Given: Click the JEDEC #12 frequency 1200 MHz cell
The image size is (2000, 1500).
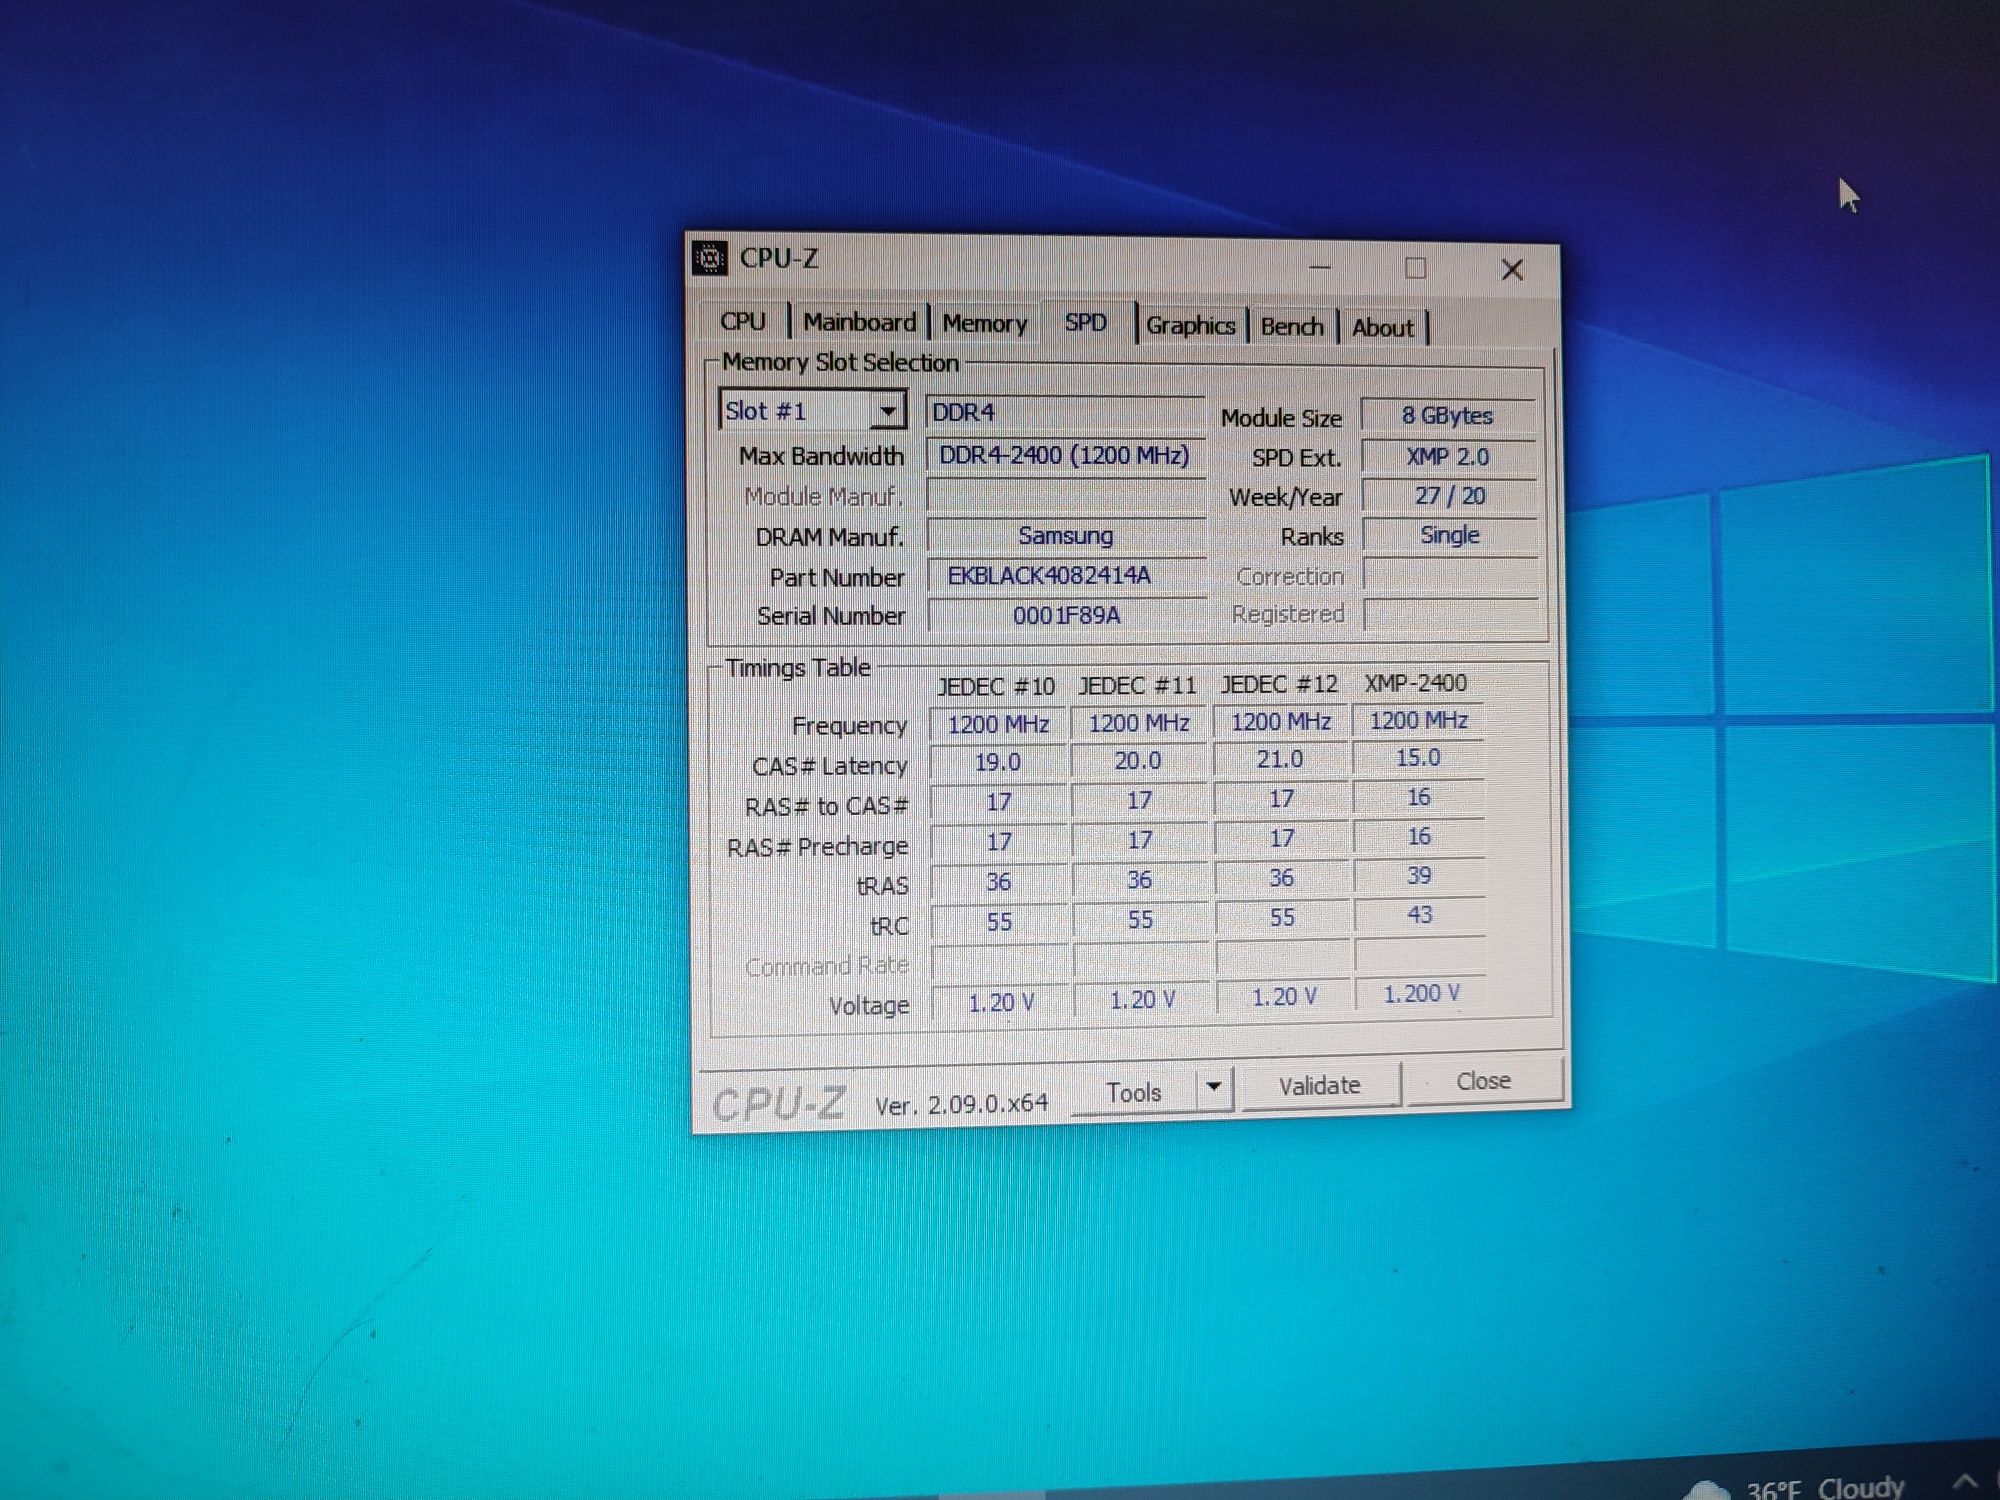Looking at the screenshot, I should click(x=1280, y=721).
